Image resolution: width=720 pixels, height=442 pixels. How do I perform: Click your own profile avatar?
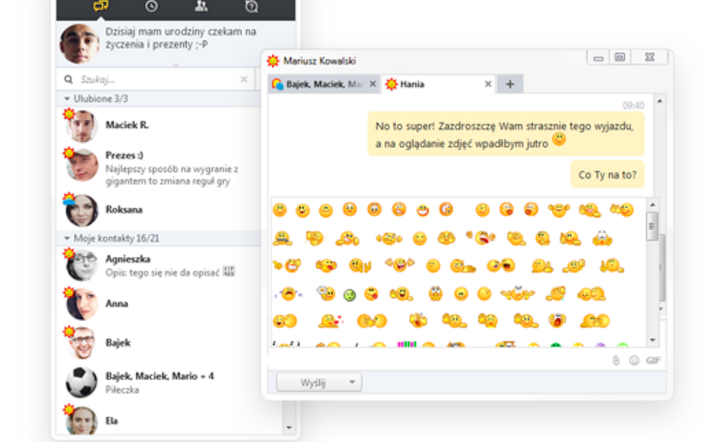[79, 44]
